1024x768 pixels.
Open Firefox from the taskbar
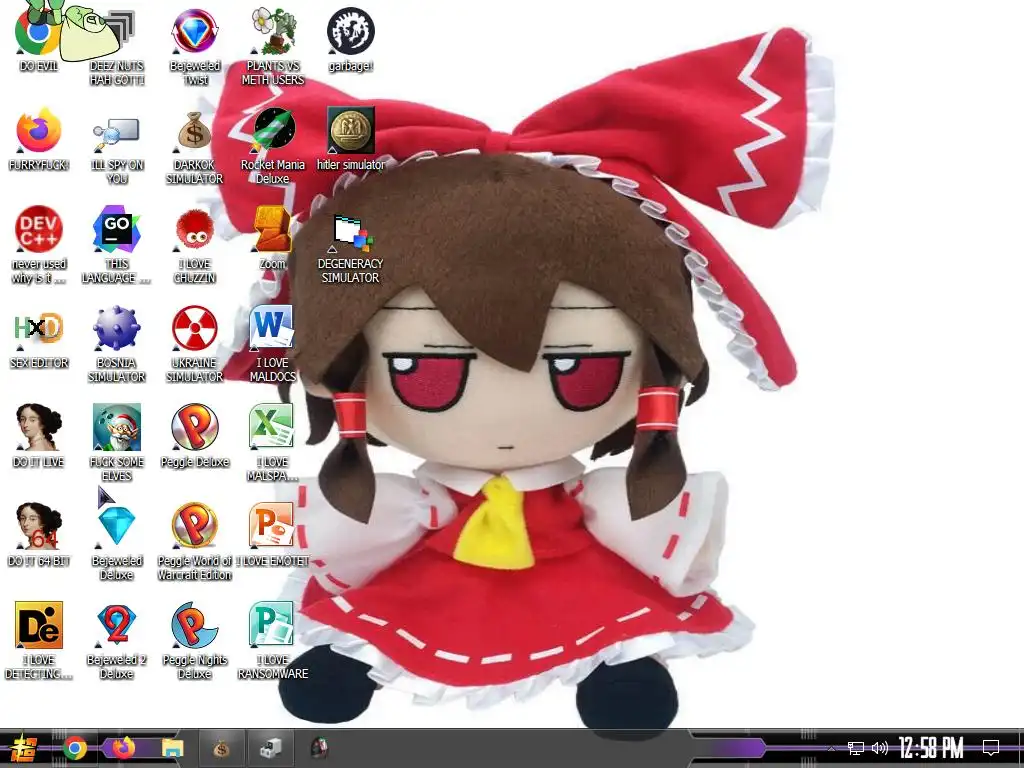123,748
